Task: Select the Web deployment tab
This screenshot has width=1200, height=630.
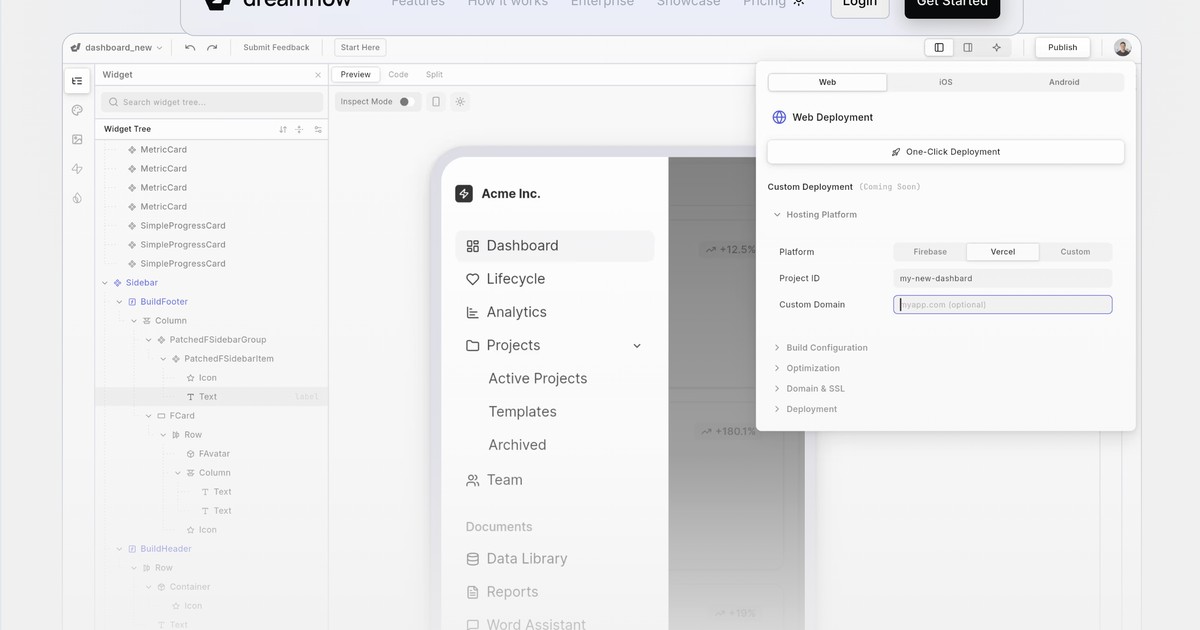Action: (x=827, y=82)
